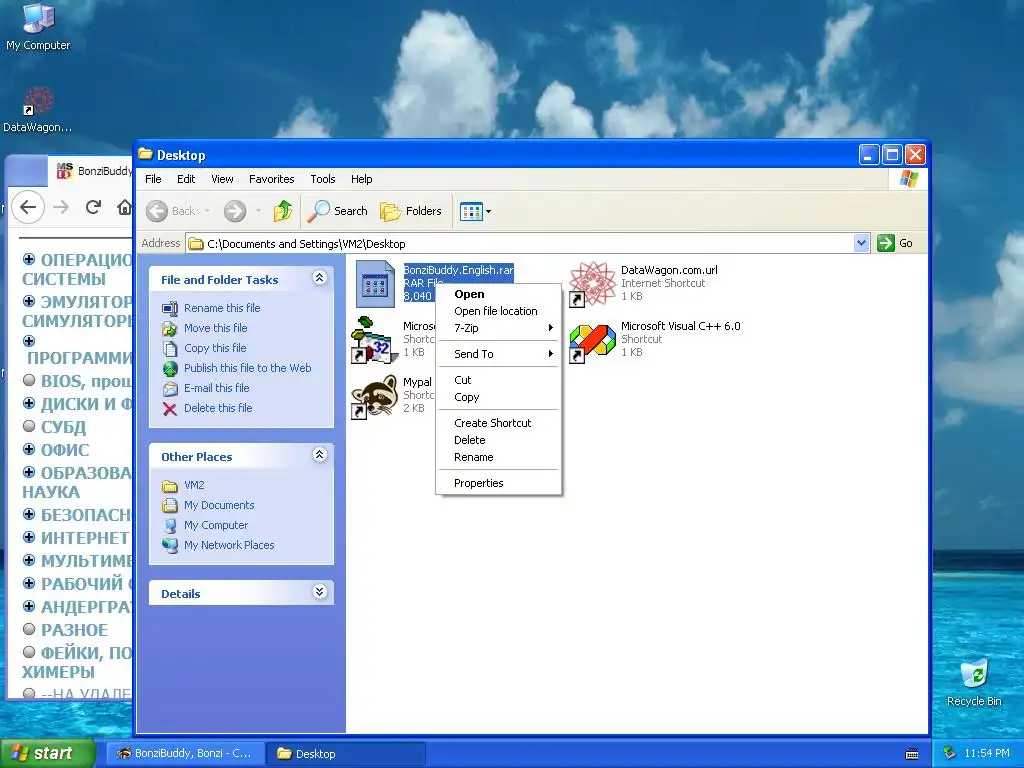Click the green Forward arrow in Explorer toolbar
This screenshot has height=768, width=1024.
235,211
